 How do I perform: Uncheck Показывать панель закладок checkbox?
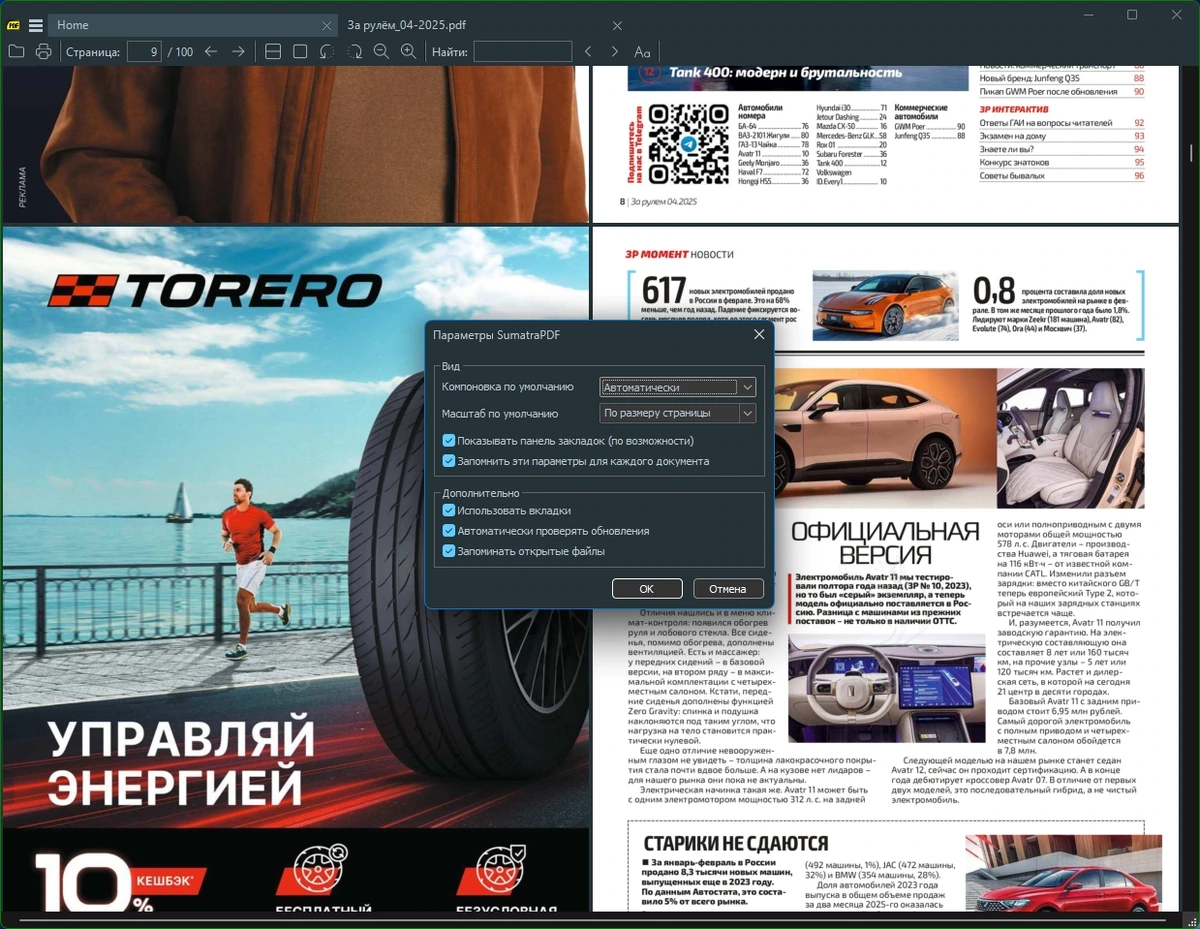[449, 441]
